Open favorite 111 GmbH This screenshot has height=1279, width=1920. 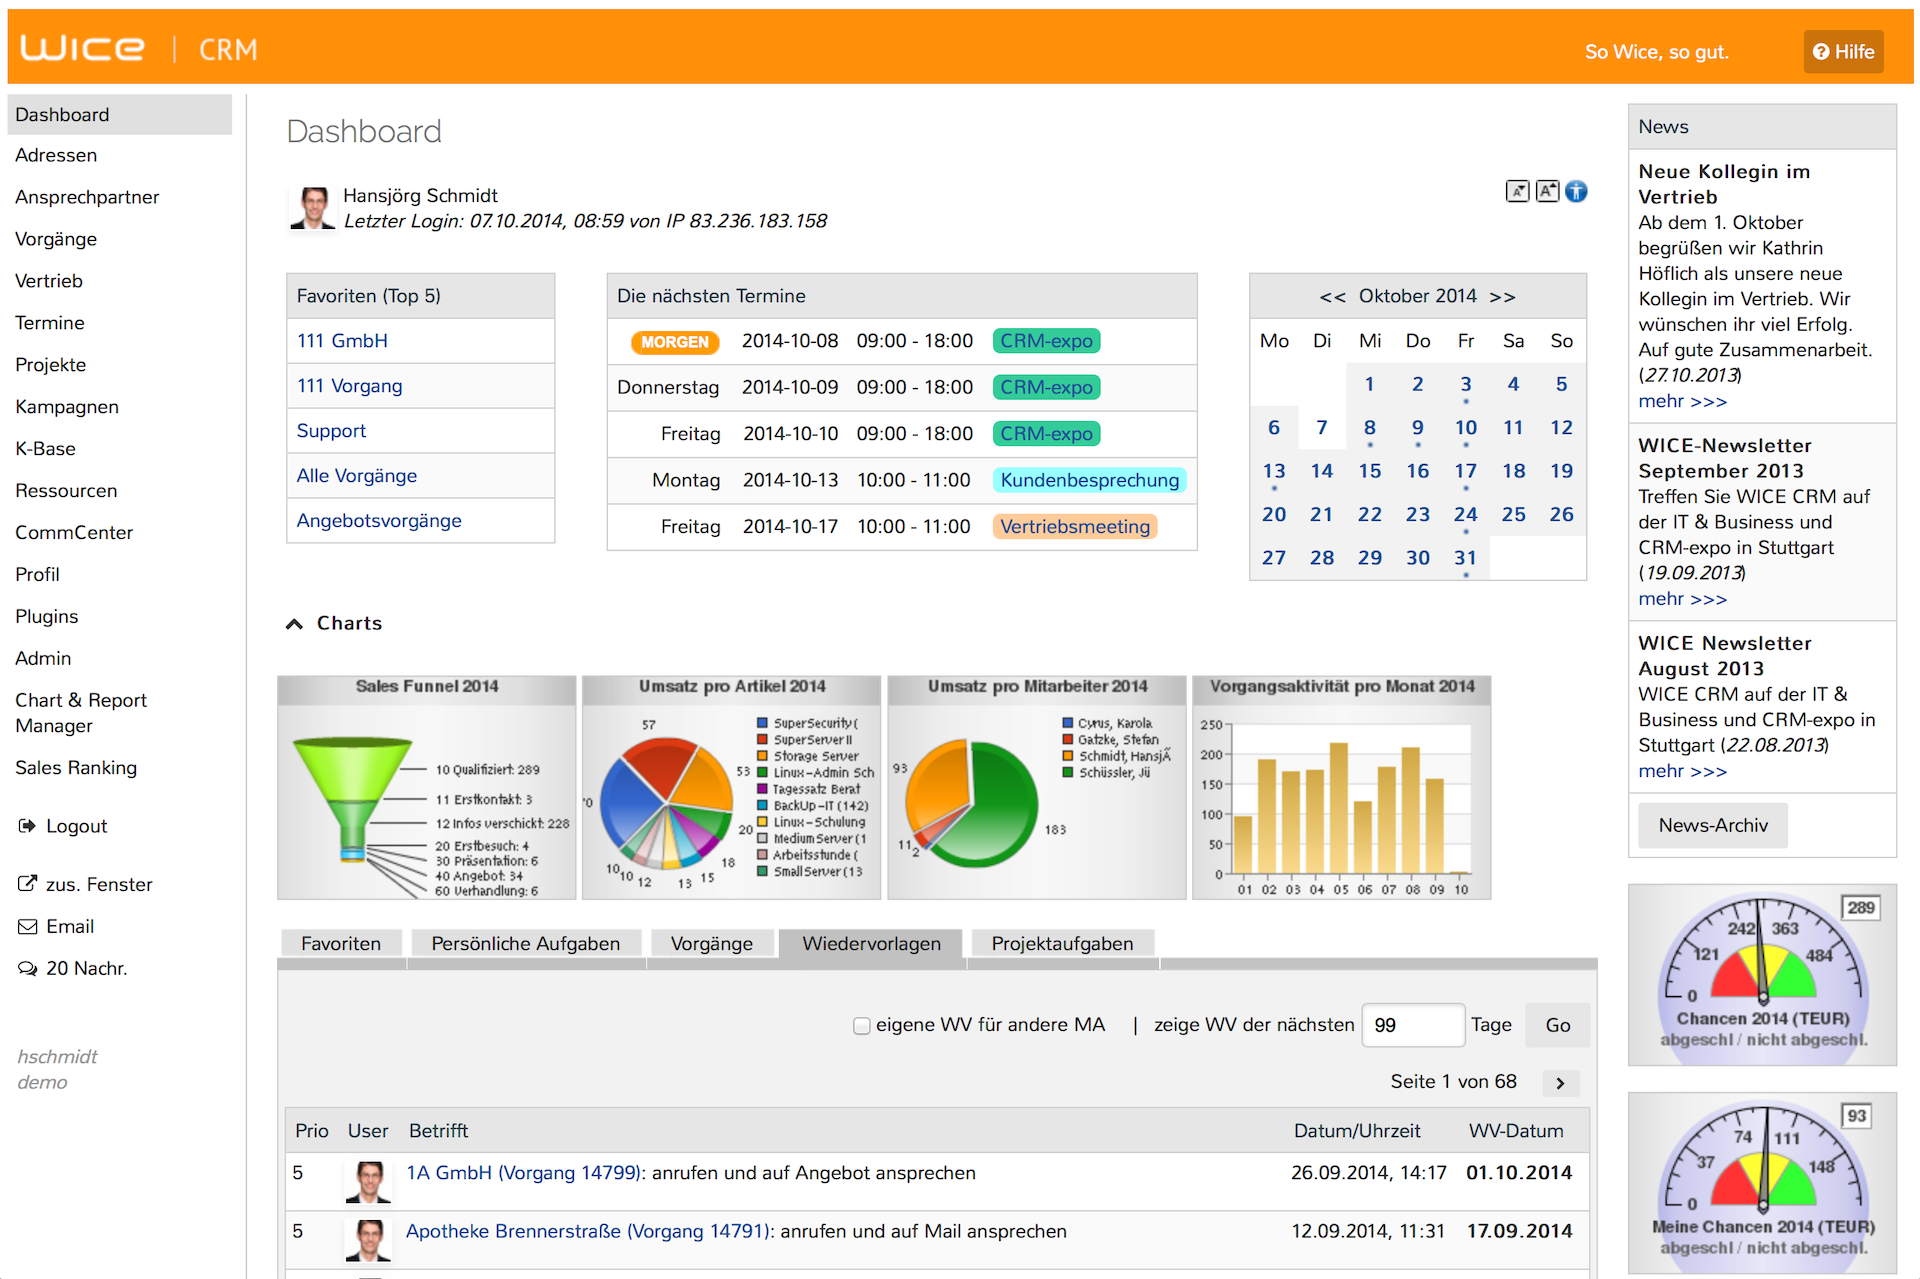tap(342, 341)
